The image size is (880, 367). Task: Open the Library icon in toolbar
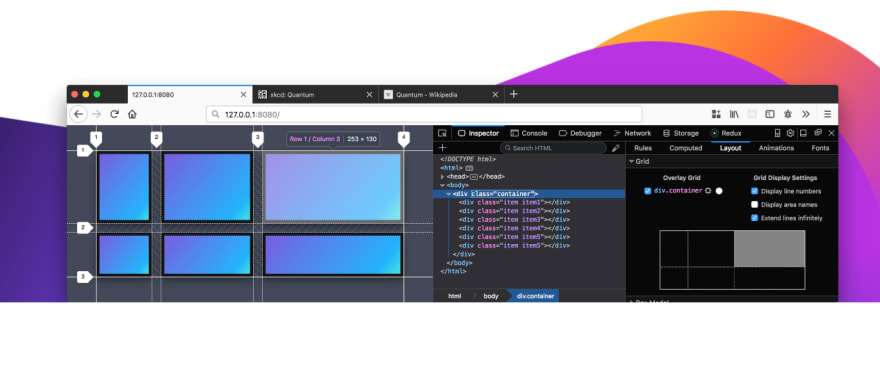[734, 114]
